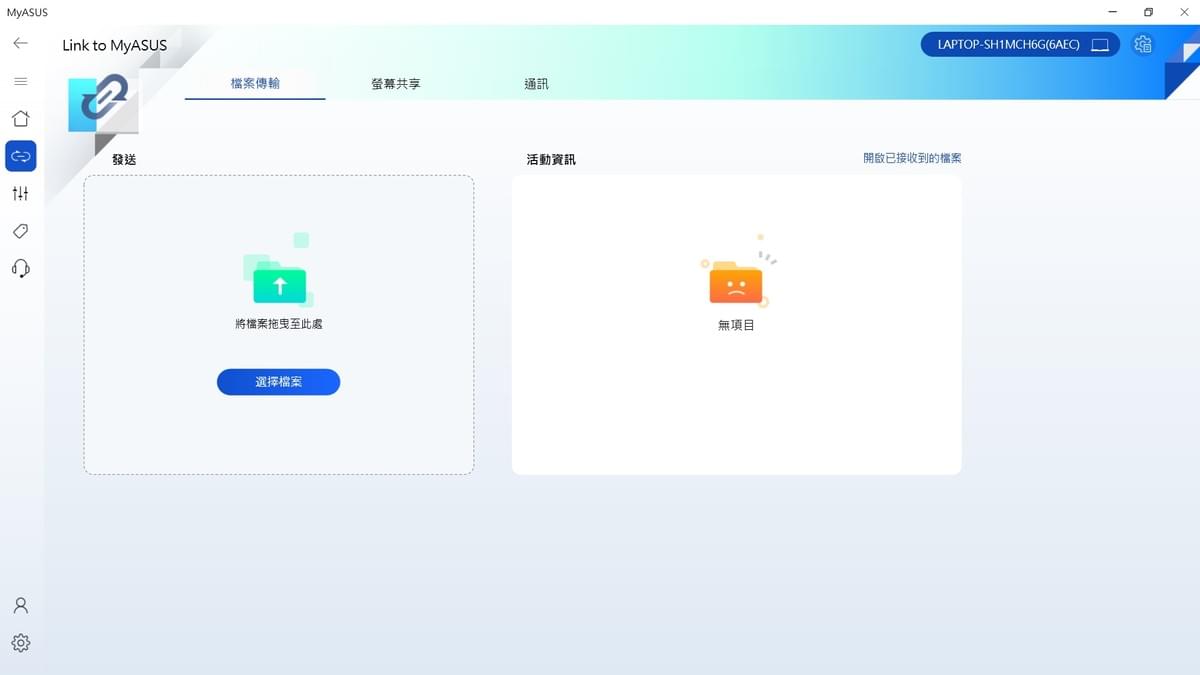Open Link to MyASUS settings gear icon
Screen dimensions: 1200x675
[x=1143, y=44]
